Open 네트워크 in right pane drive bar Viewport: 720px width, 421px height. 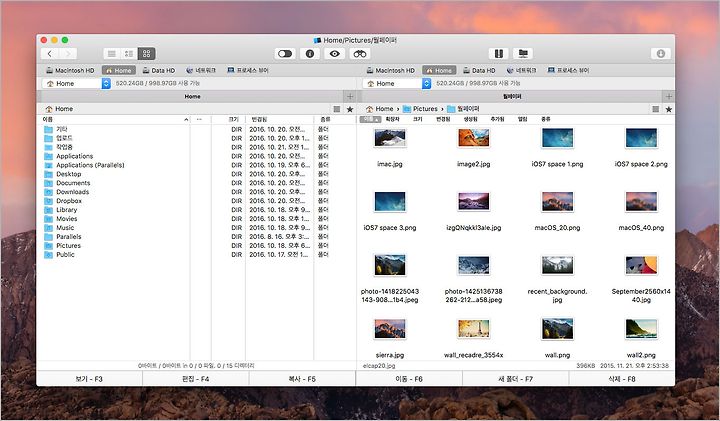coord(522,70)
